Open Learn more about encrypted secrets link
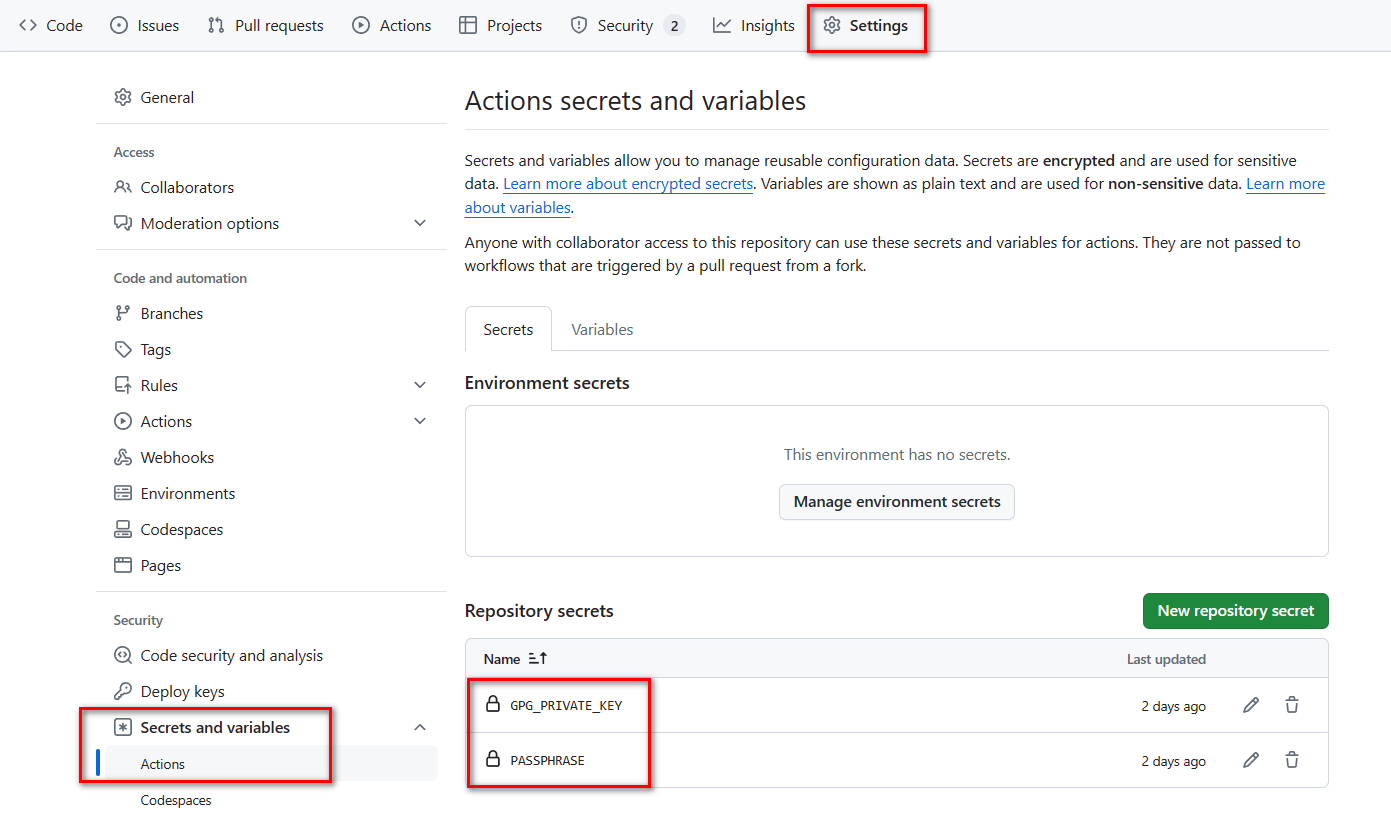The height and width of the screenshot is (820, 1391). click(x=628, y=184)
